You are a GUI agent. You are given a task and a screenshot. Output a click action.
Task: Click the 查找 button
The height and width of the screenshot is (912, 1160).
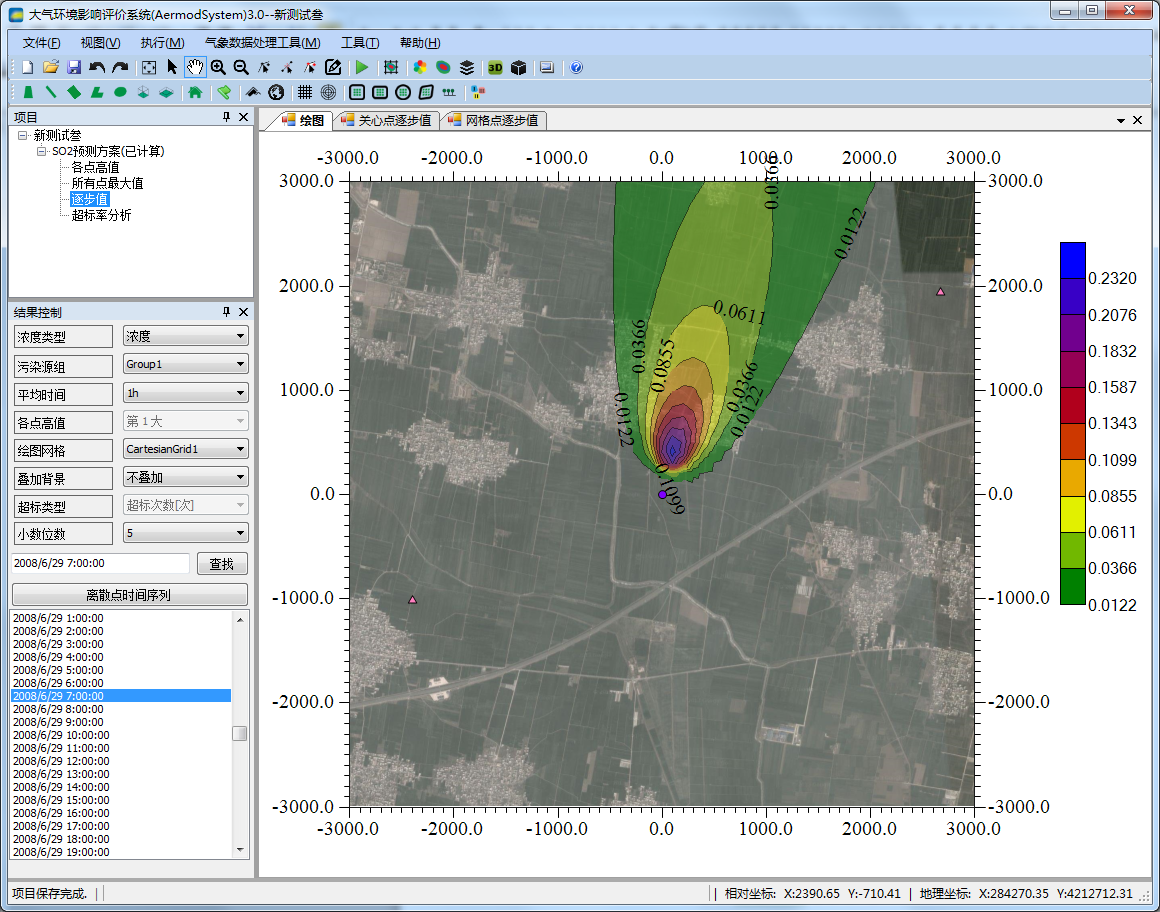point(221,564)
